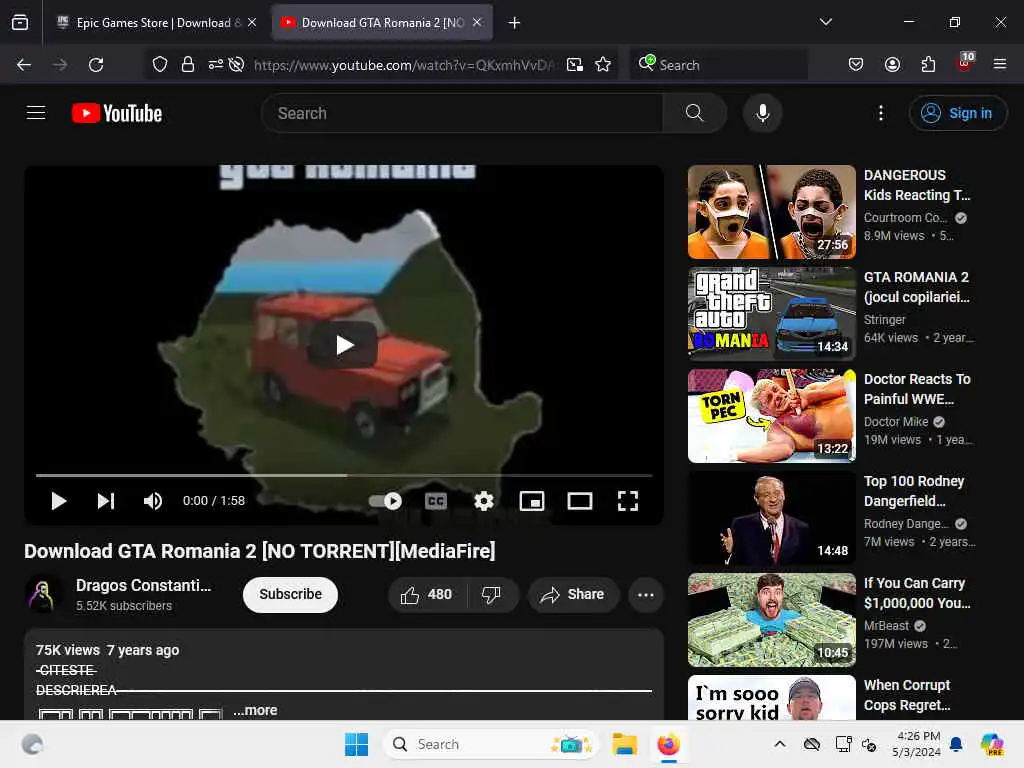Click the URL address bar
Viewport: 1024px width, 768px height.
404,65
